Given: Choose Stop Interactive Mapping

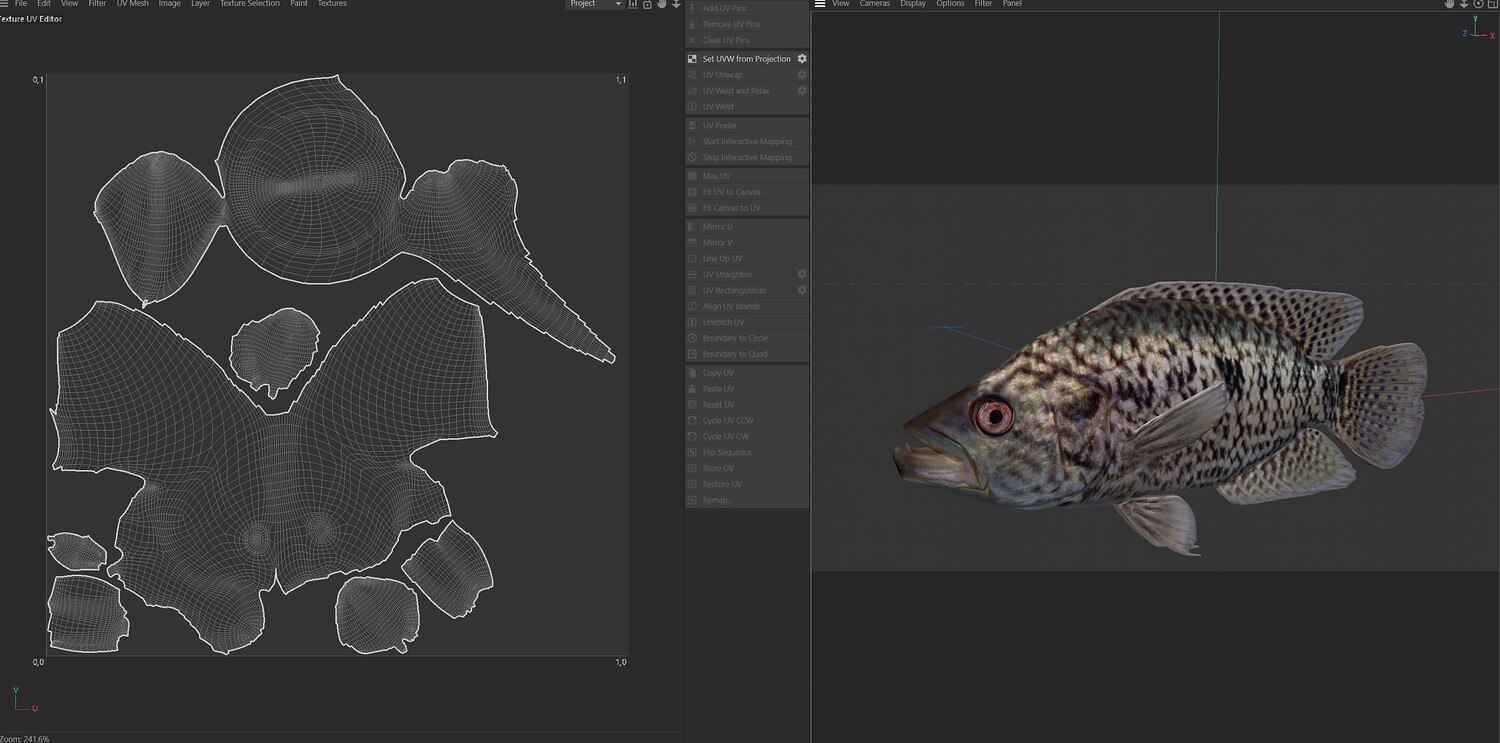Looking at the screenshot, I should [746, 157].
